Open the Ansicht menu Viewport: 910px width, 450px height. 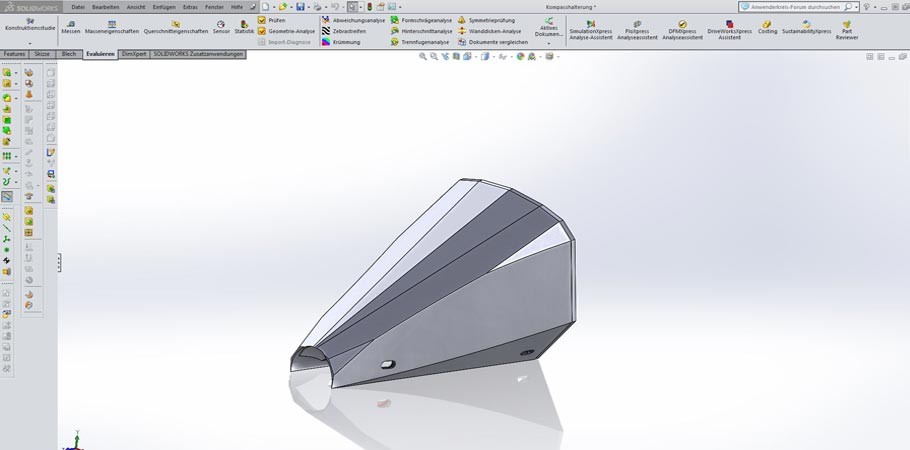click(136, 7)
